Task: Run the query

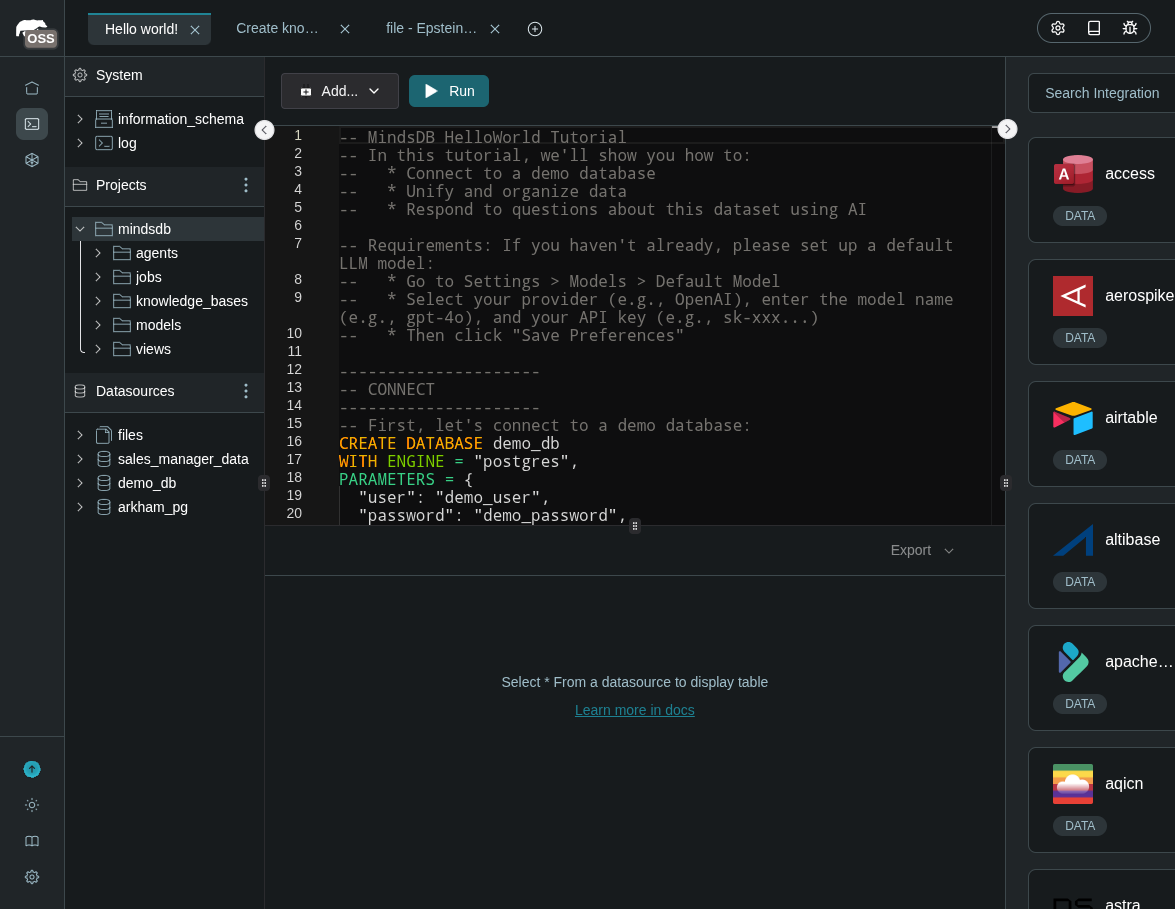Action: pos(449,91)
